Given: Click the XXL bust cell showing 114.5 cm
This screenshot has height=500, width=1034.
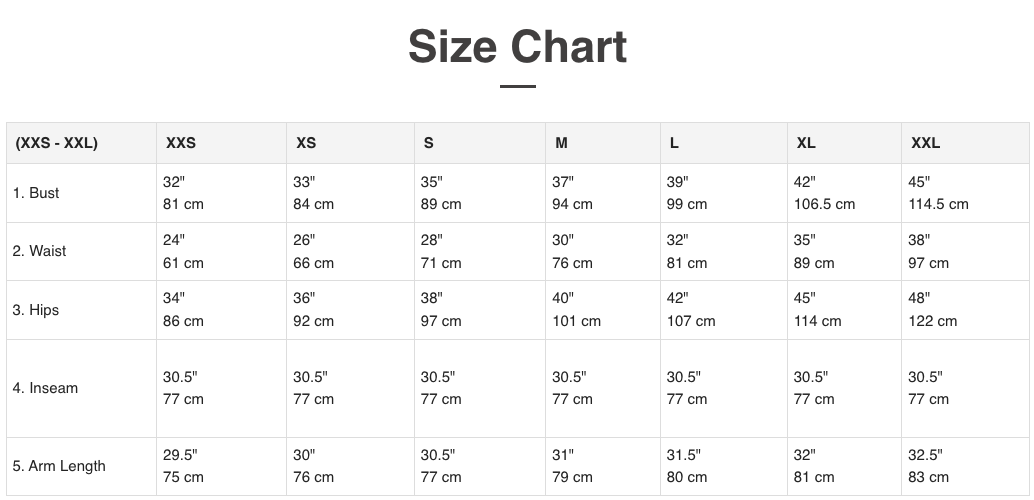Looking at the screenshot, I should tap(938, 204).
